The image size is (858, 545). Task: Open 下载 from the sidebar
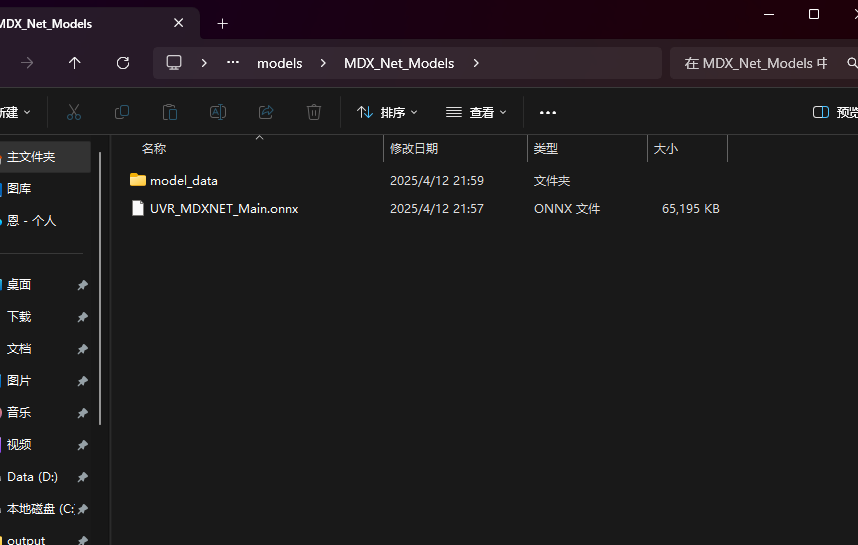(x=19, y=317)
